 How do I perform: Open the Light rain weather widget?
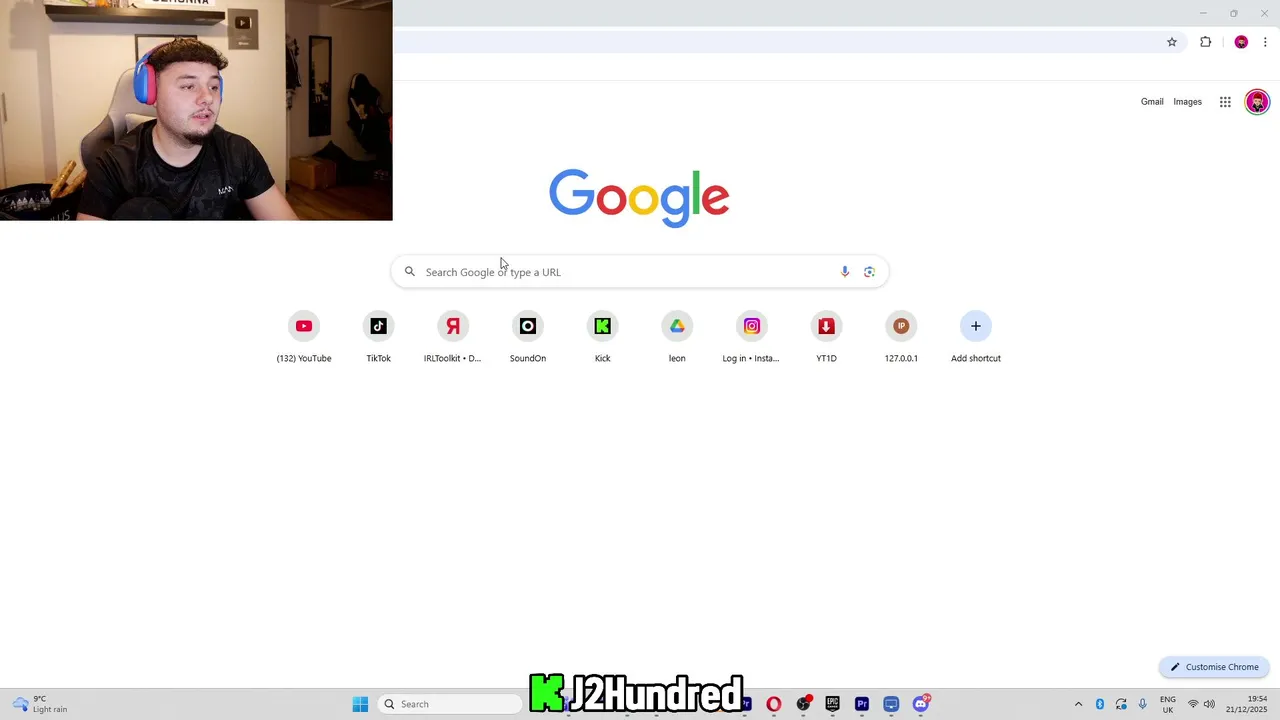[40, 704]
